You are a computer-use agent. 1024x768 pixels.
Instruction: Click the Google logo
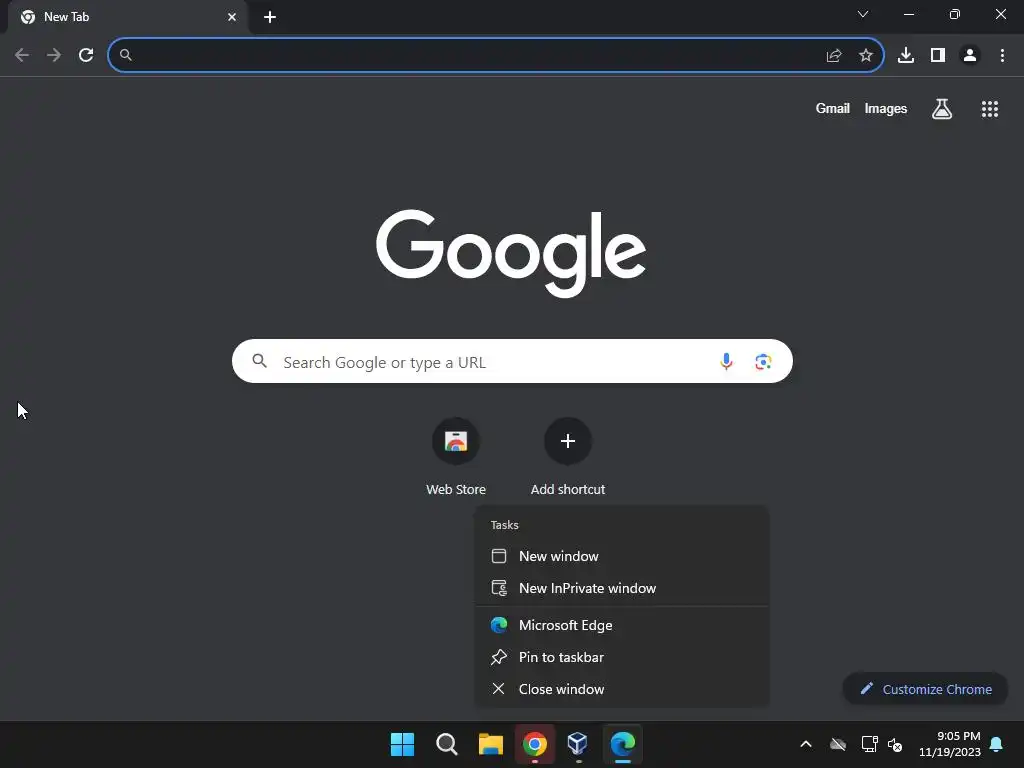click(x=511, y=253)
